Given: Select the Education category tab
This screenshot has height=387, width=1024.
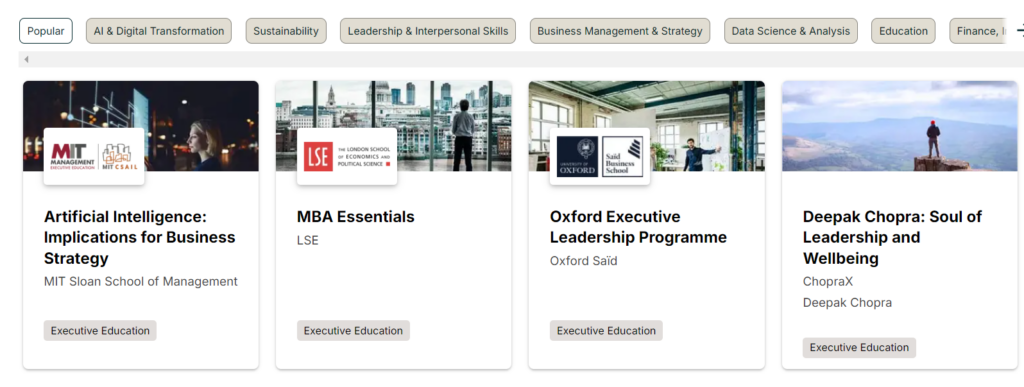Looking at the screenshot, I should click(x=903, y=31).
